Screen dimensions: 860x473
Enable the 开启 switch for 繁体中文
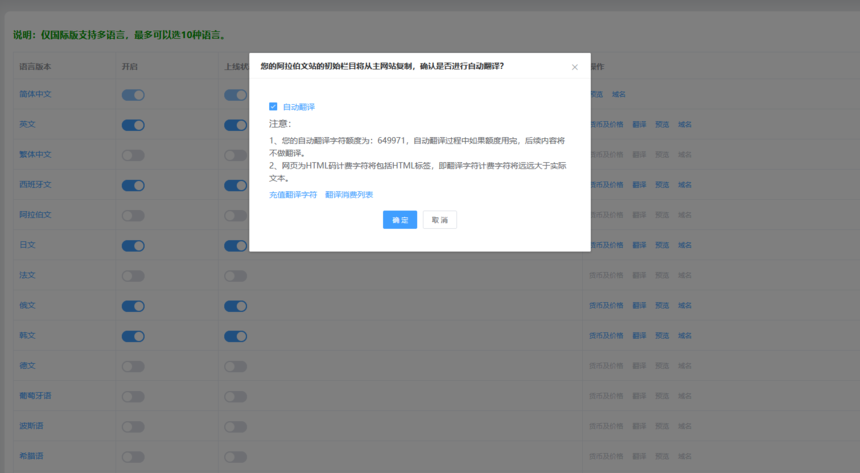(x=133, y=155)
